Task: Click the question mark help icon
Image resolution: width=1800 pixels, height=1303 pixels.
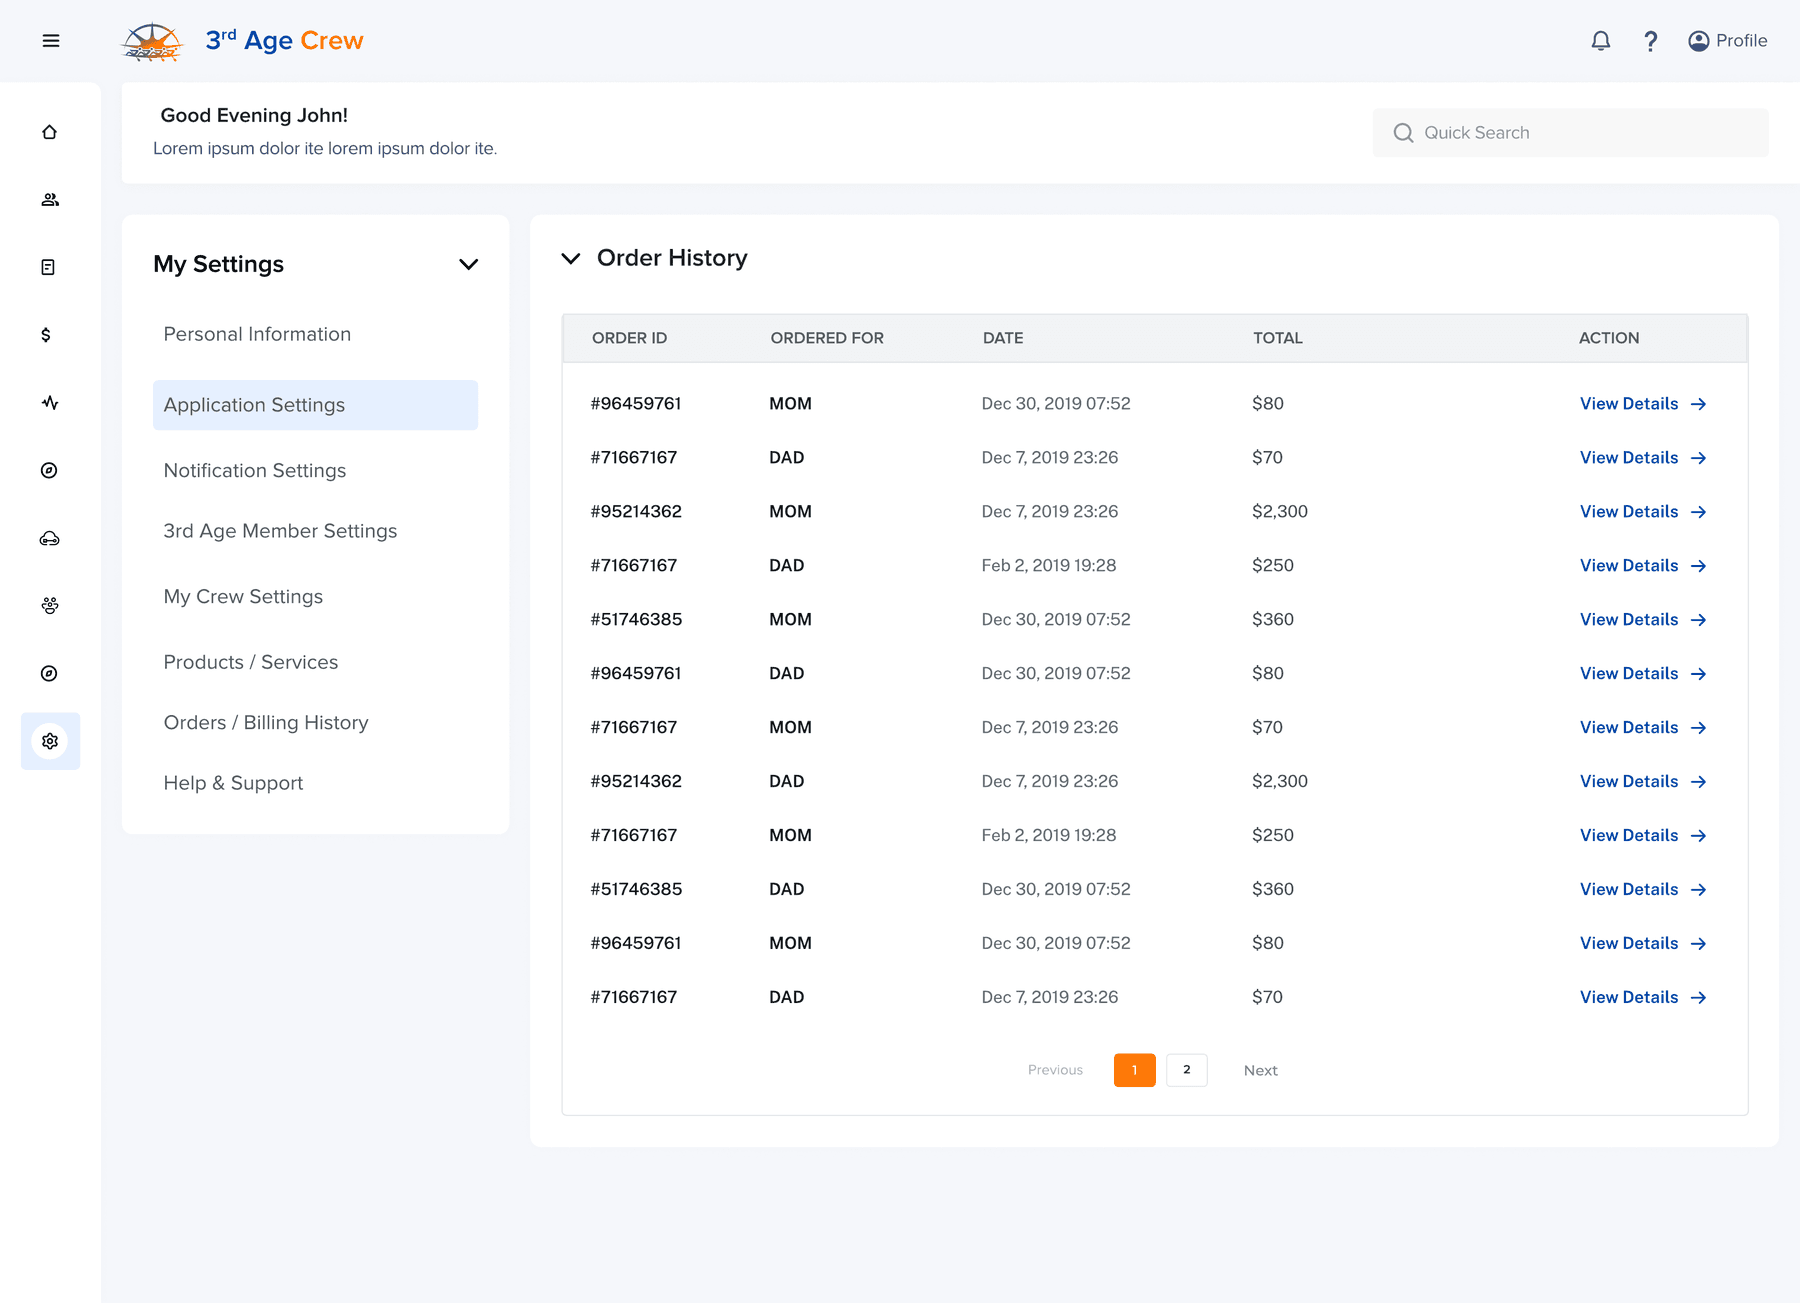Action: 1651,41
